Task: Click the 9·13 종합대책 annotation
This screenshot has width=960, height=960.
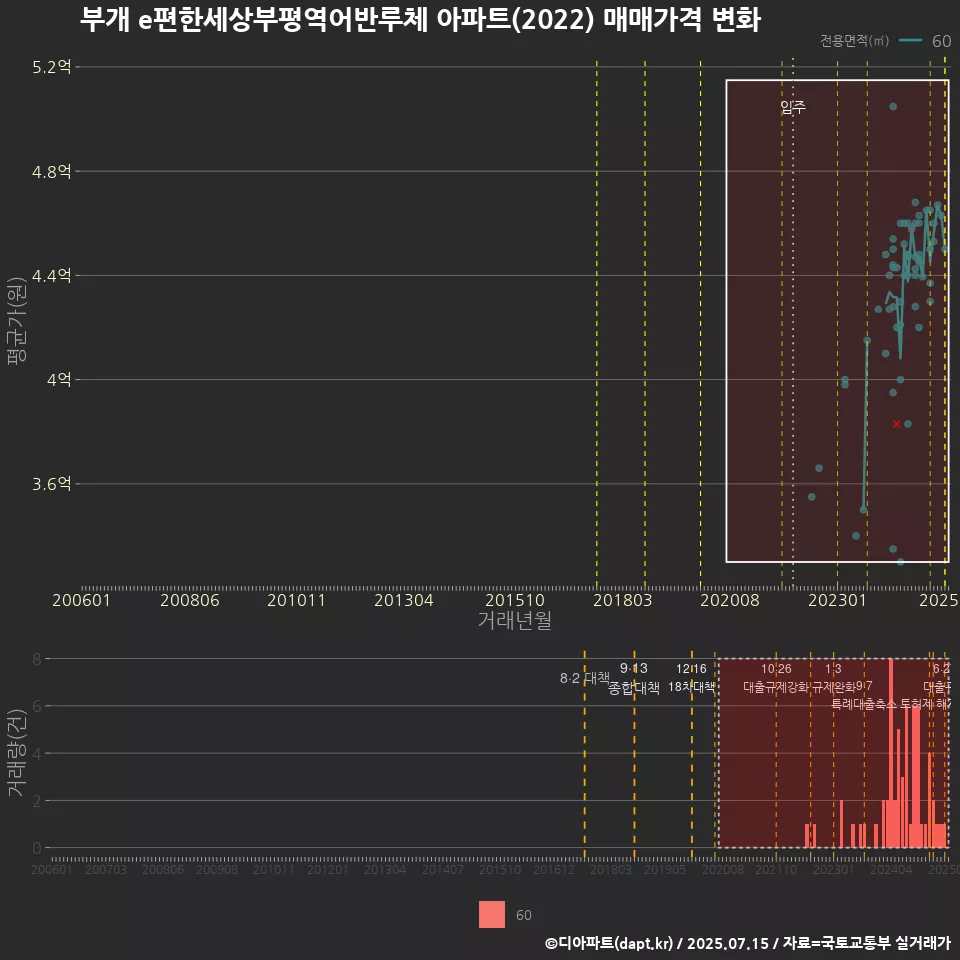Action: pyautogui.click(x=634, y=678)
